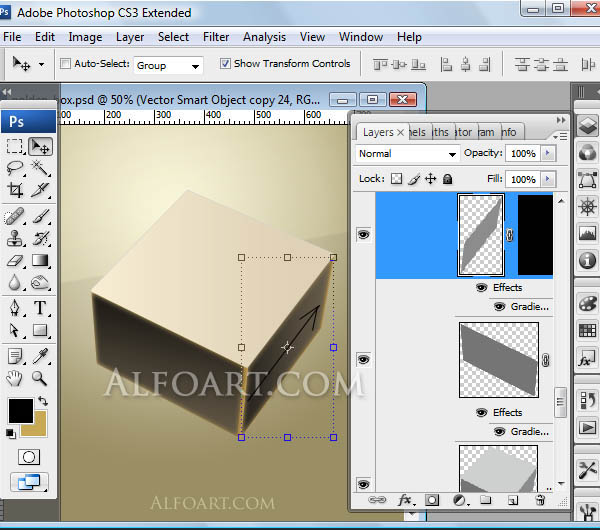Click the link layers button
Screen dimensions: 600x530
377,500
